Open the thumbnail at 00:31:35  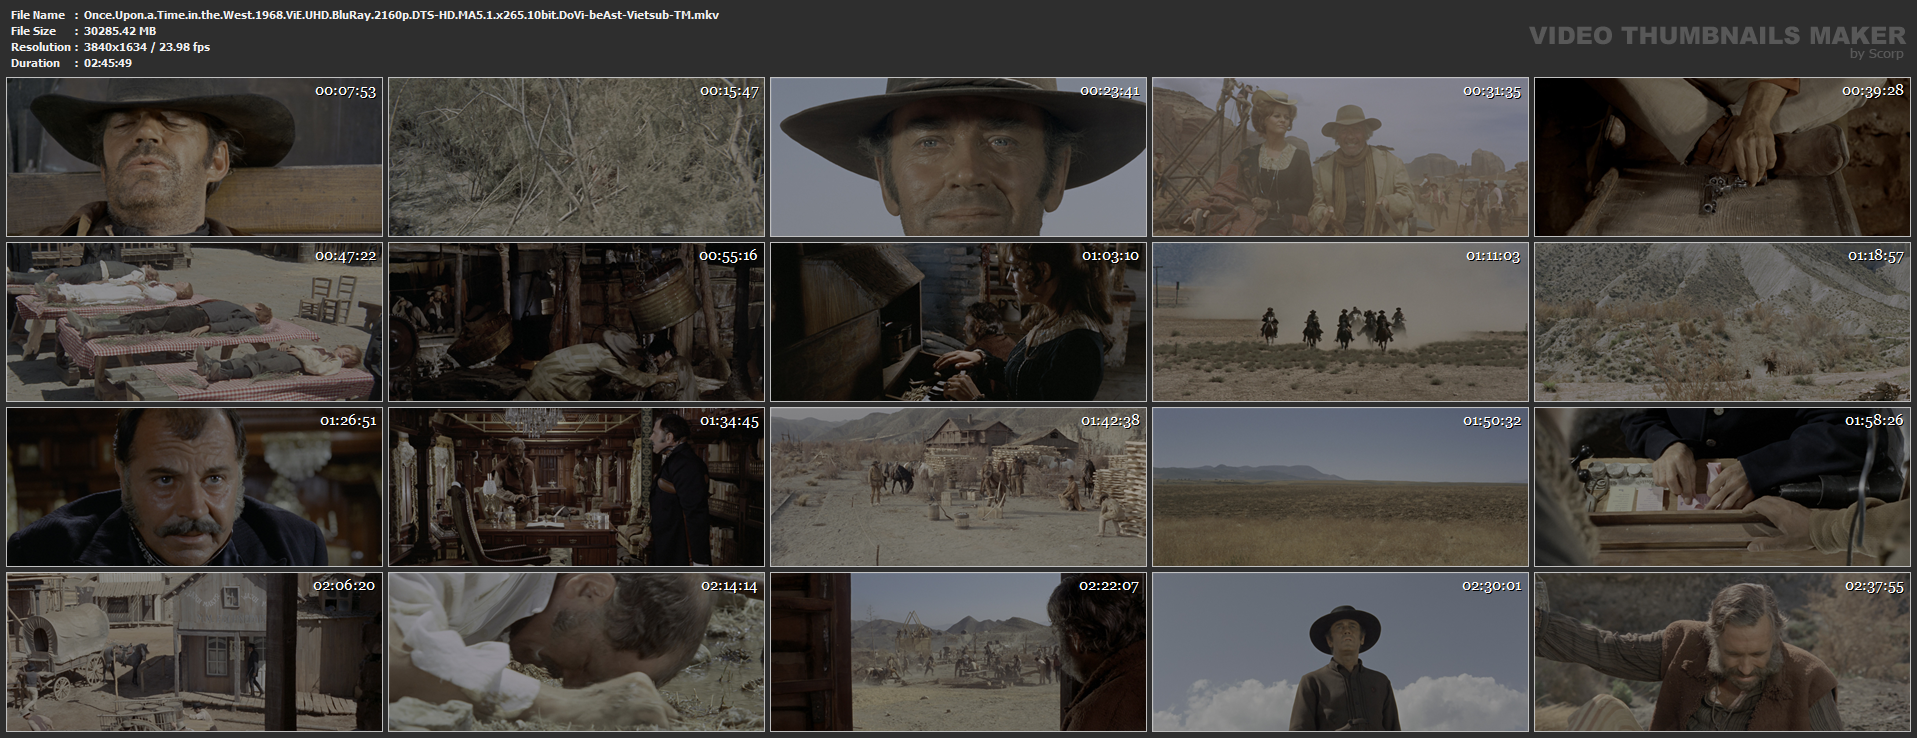point(1340,157)
